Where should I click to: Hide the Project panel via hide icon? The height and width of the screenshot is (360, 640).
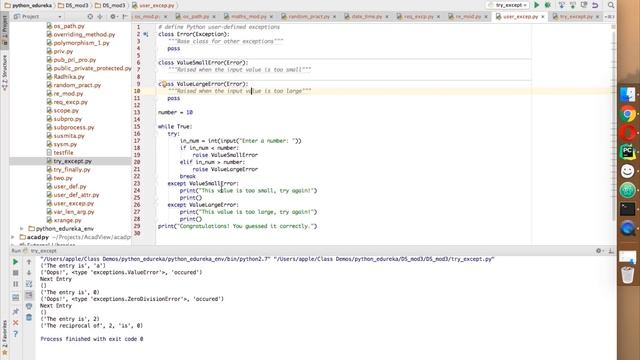point(125,16)
